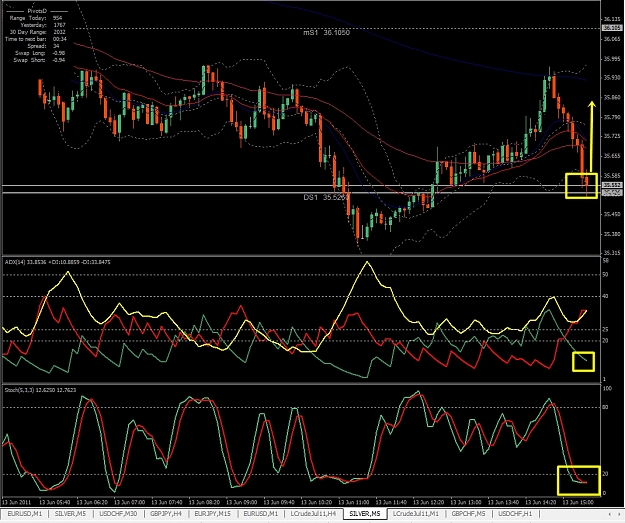Click the 35.315 price scale label
This screenshot has width=625, height=523.
tap(612, 253)
